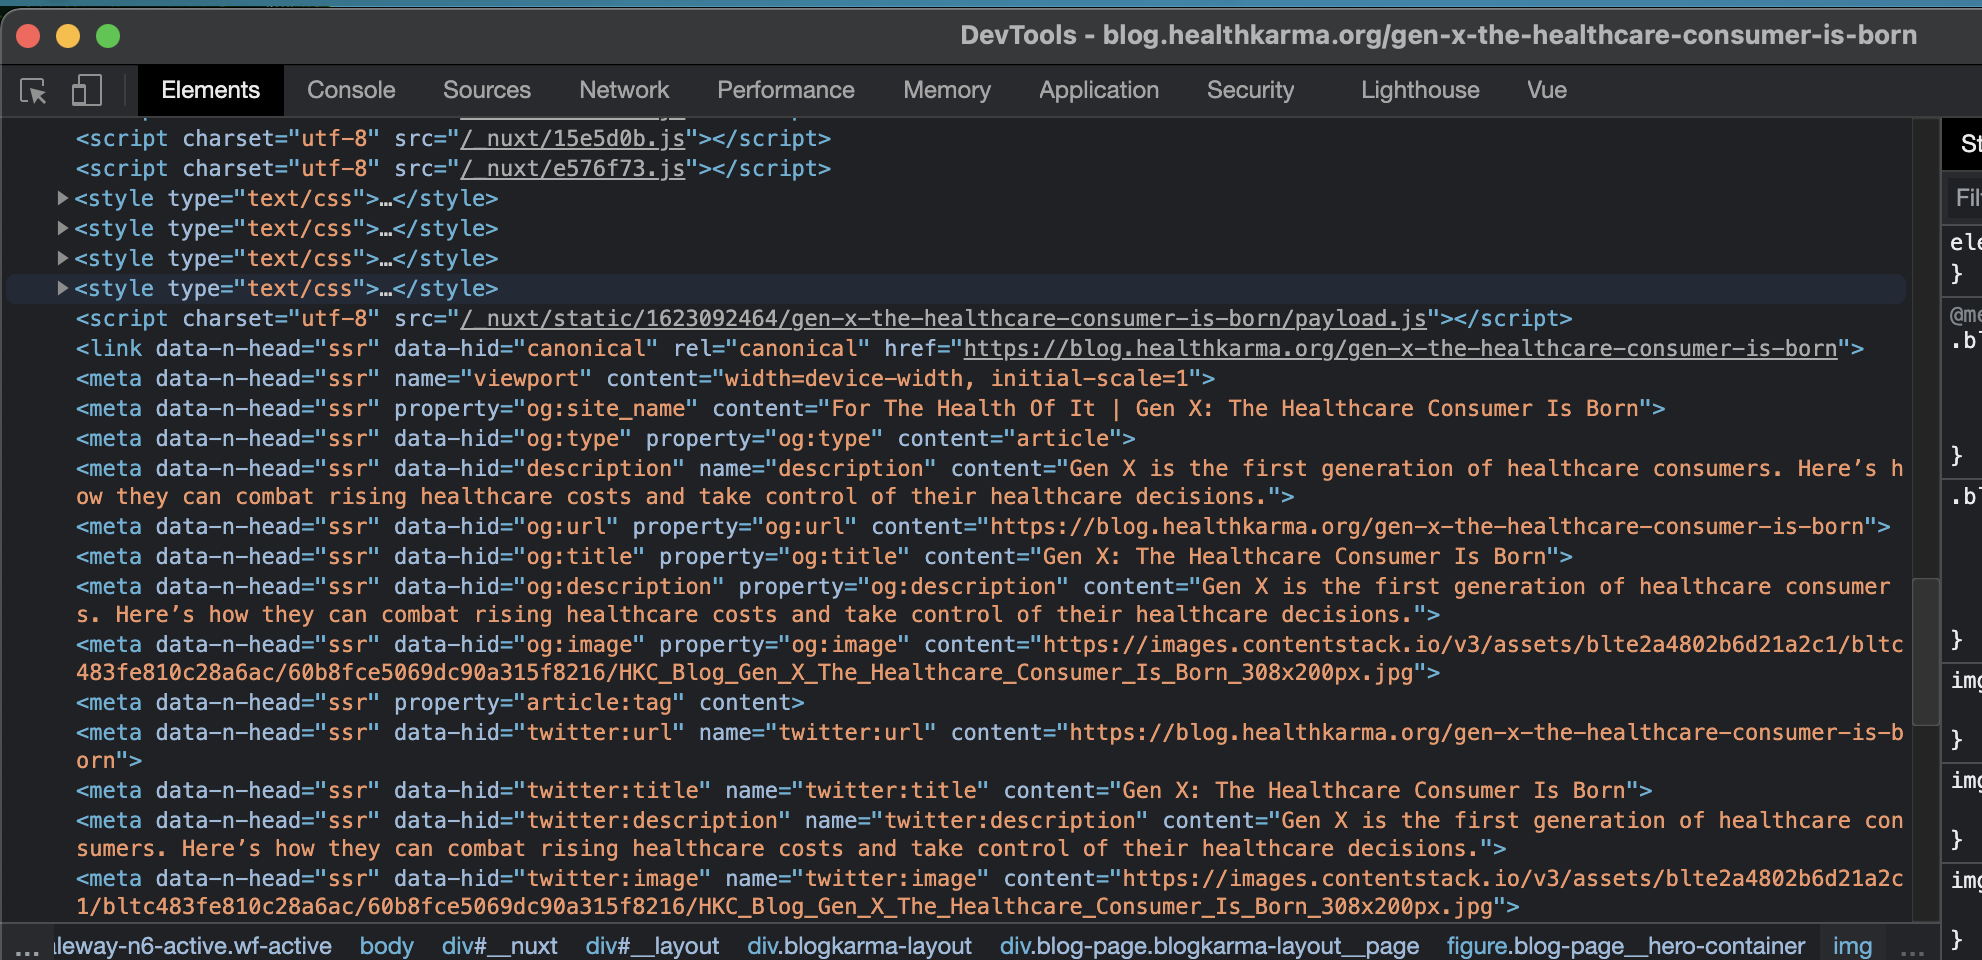Expand the highlighted fourth style element

pos(63,288)
